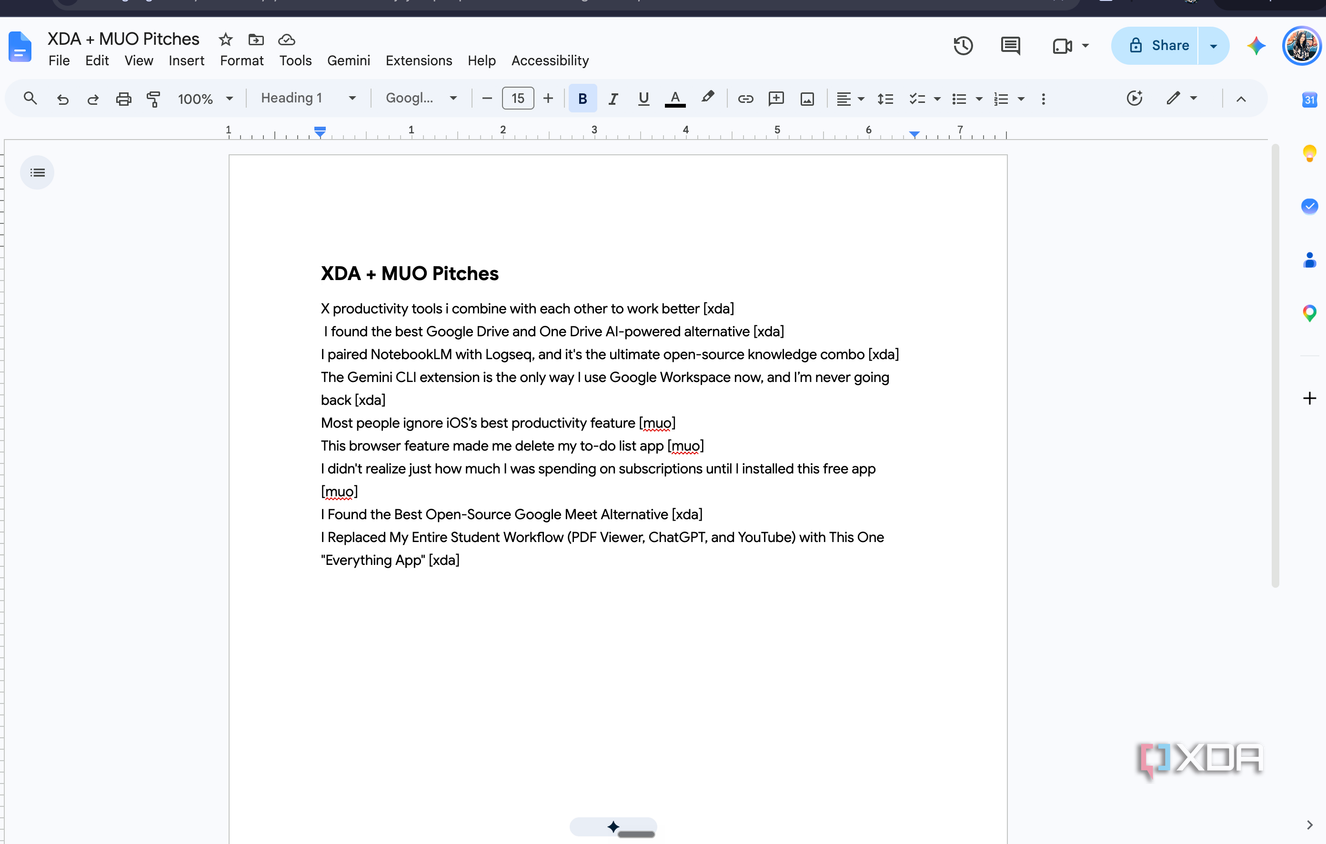The width and height of the screenshot is (1326, 844).
Task: Toggle underline formatting
Action: click(644, 99)
